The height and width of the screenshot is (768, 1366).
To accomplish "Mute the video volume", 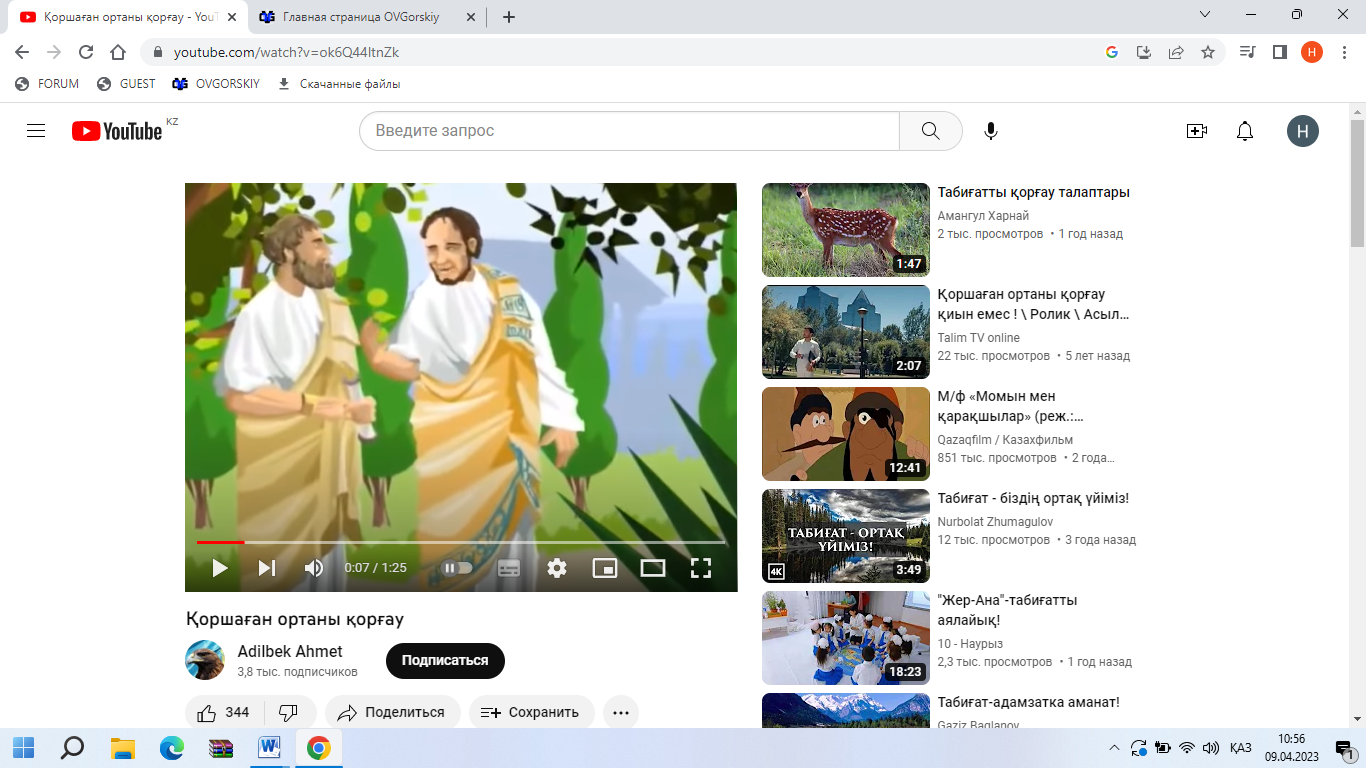I will [x=314, y=568].
